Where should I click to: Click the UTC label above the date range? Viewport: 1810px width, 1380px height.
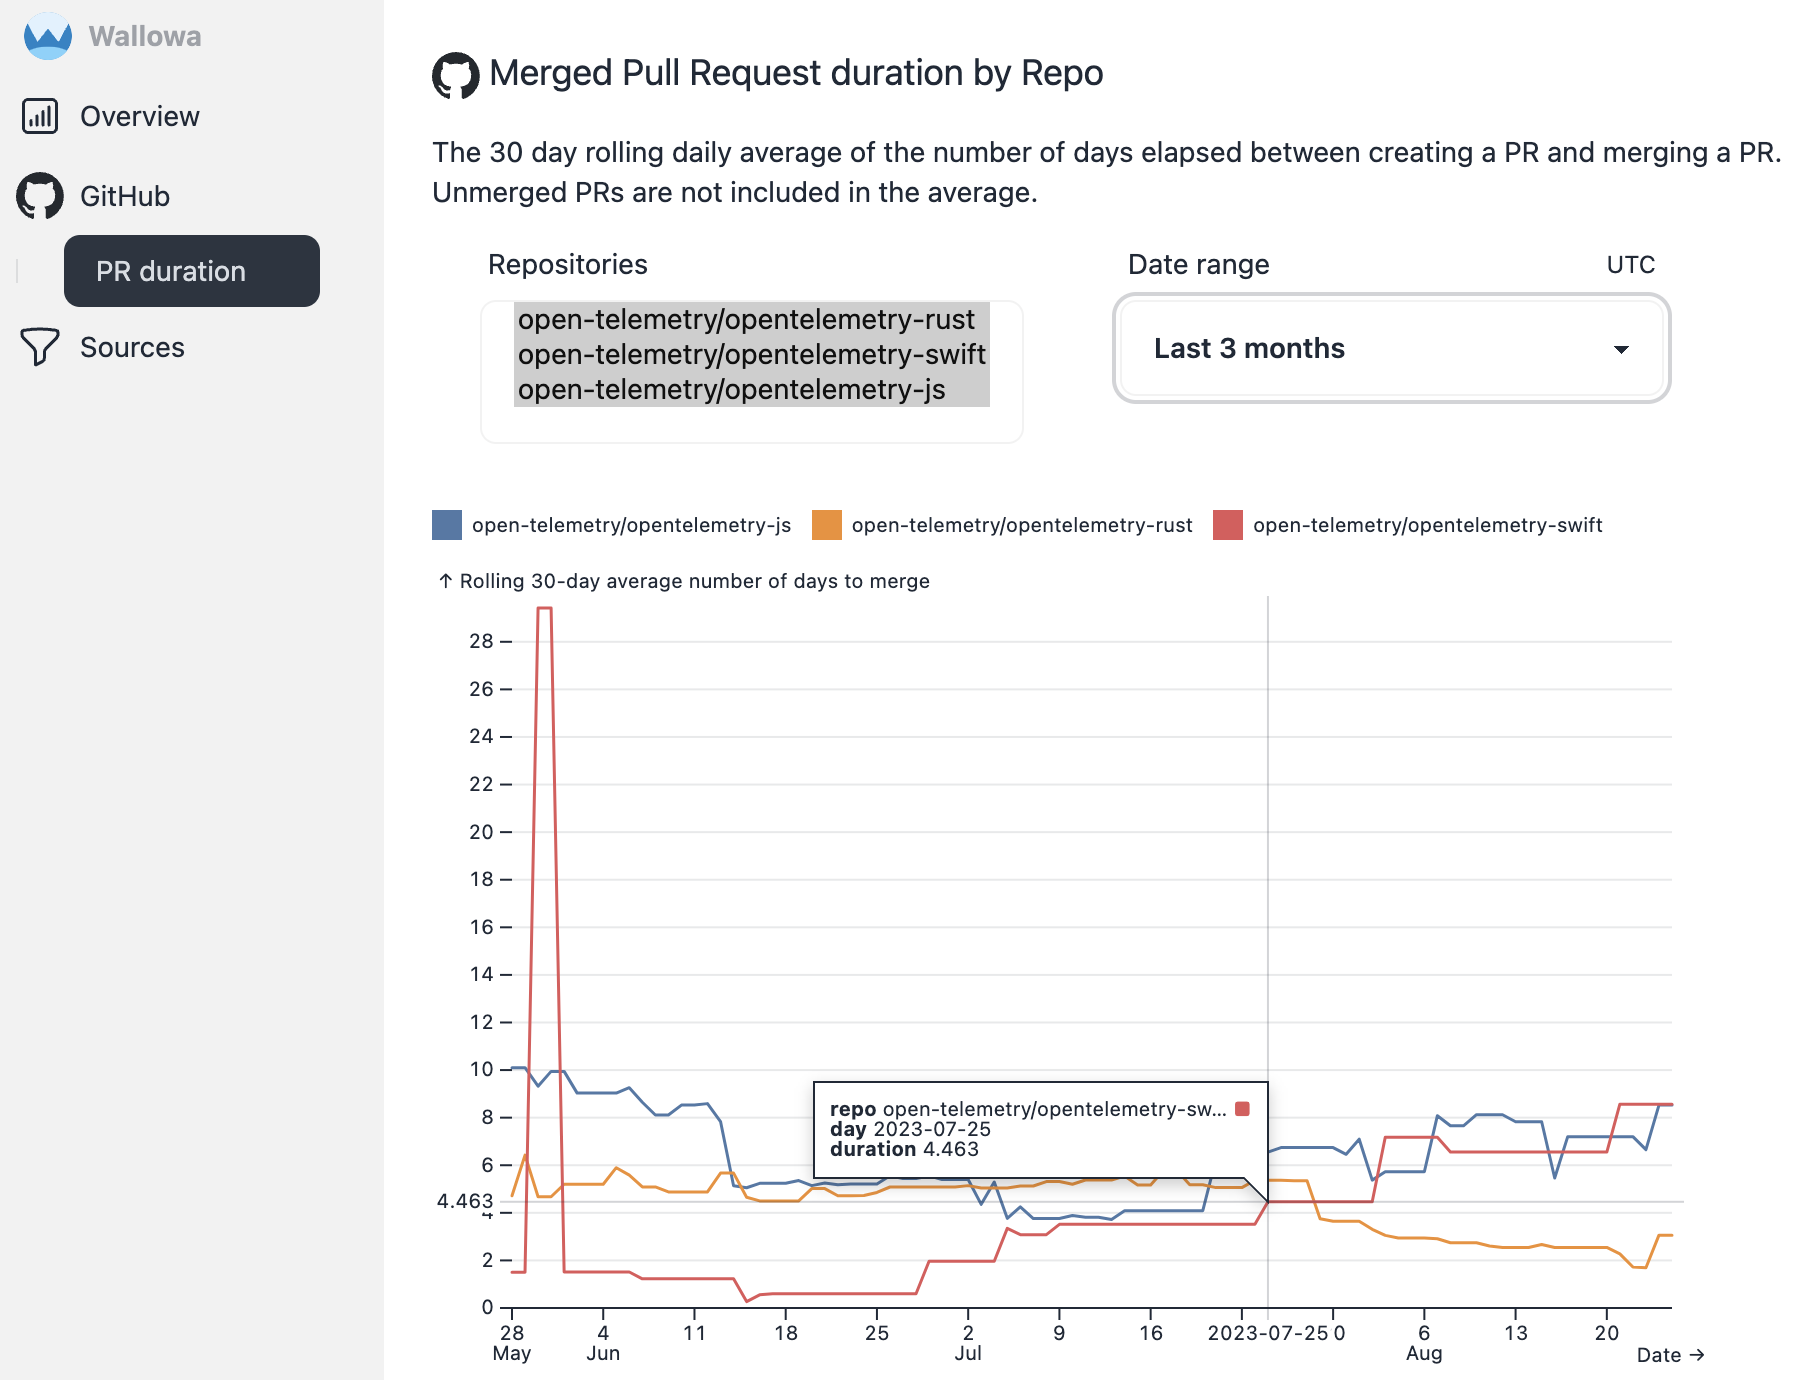point(1629,264)
